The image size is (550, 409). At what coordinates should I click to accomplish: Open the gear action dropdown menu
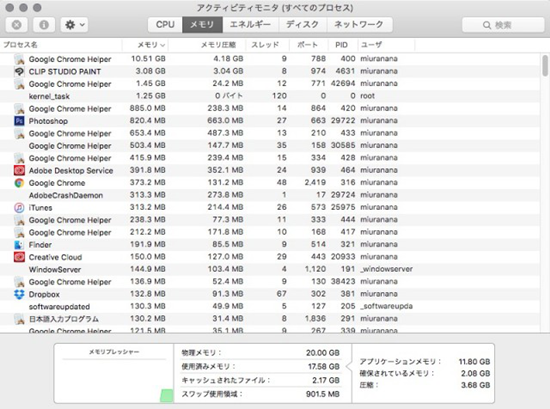(x=74, y=25)
